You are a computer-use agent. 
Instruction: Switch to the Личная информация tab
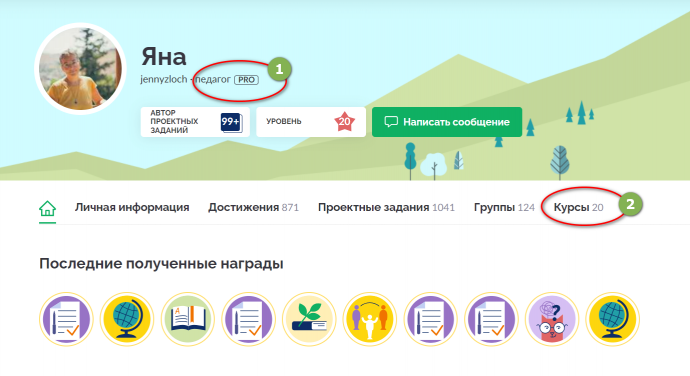[132, 207]
